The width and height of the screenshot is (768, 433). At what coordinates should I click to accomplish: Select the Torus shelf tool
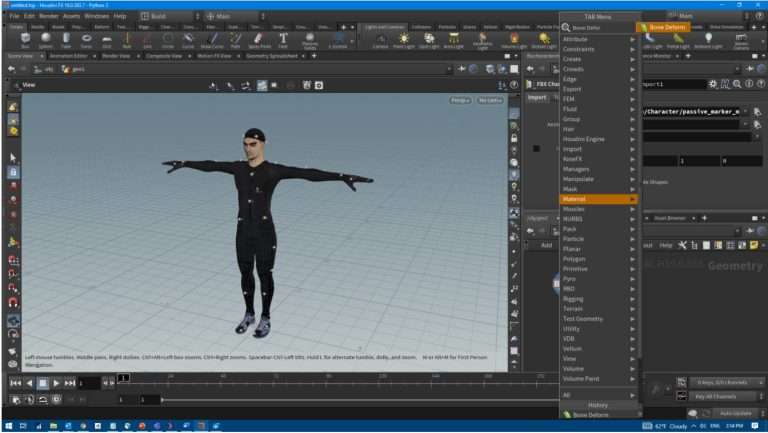[x=86, y=40]
